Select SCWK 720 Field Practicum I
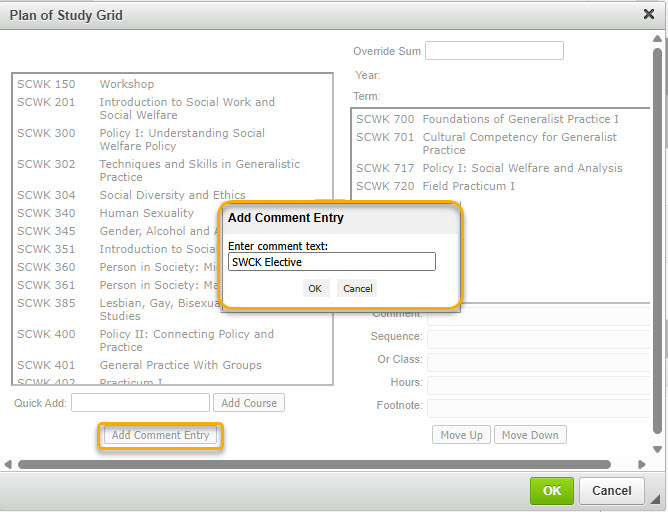 point(501,186)
